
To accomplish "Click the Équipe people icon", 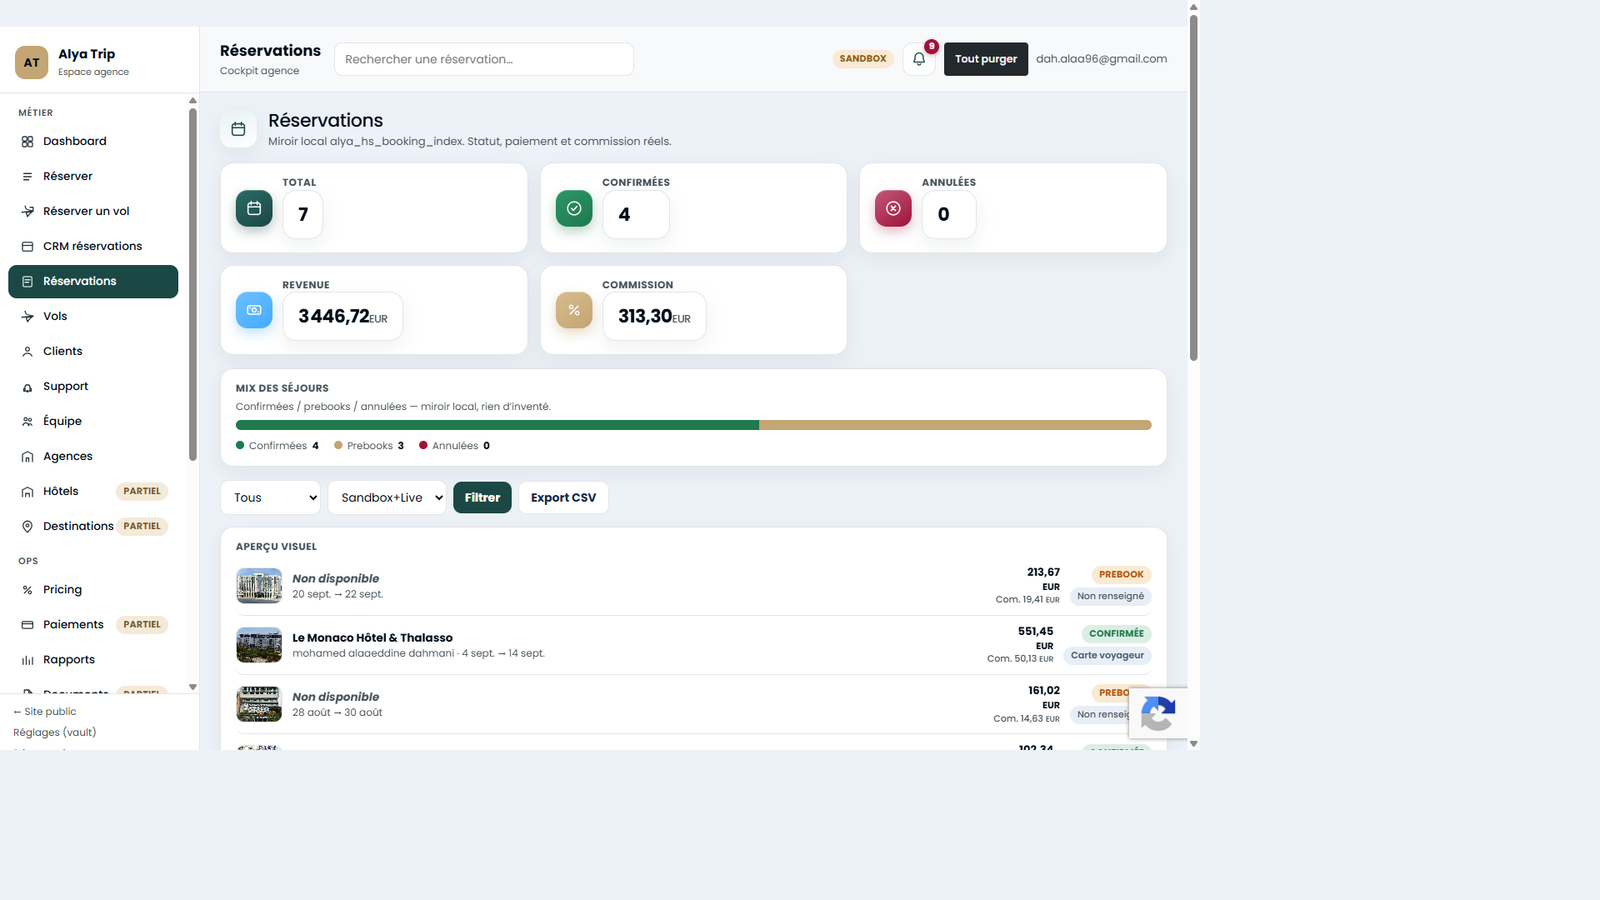I will 28,422.
